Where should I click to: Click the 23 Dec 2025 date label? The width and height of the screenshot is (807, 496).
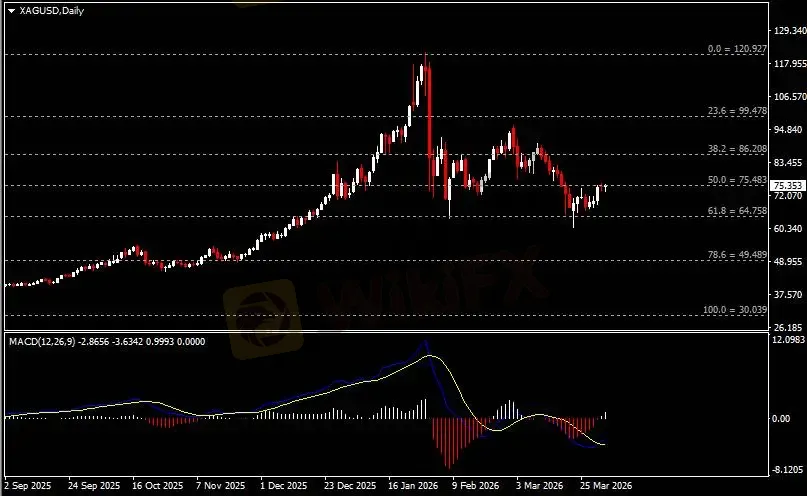point(350,486)
